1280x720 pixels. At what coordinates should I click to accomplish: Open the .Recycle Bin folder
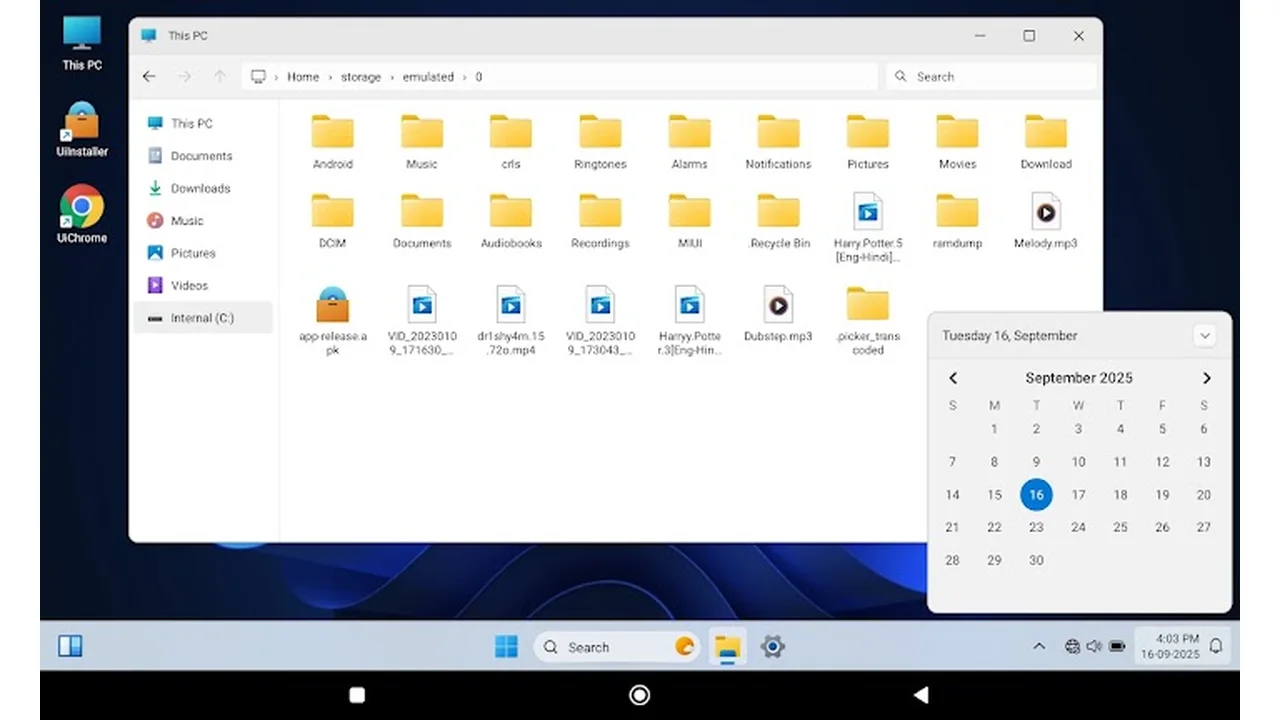[778, 221]
